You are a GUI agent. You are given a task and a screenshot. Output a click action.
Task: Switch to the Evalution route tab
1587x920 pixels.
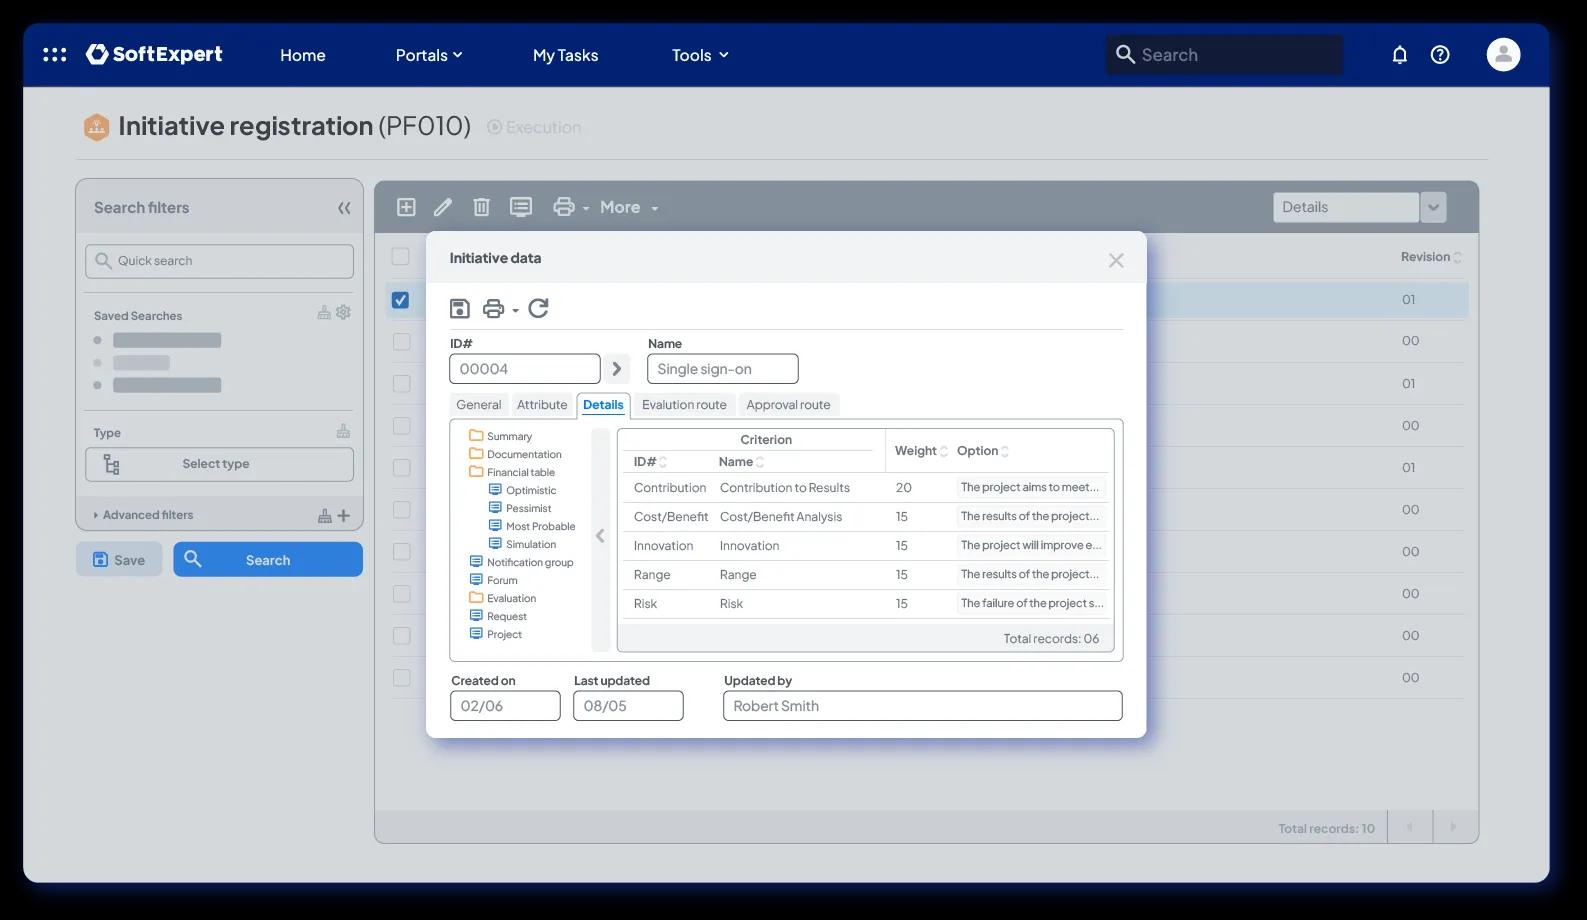[x=684, y=405]
